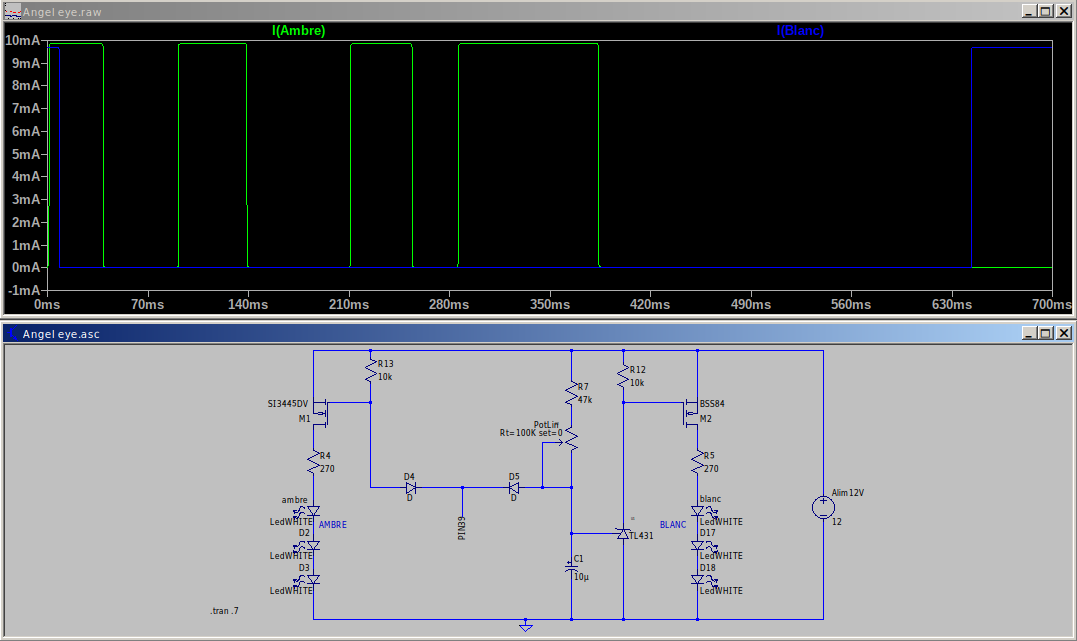Select the R12 resistor symbol
Image resolution: width=1077 pixels, height=641 pixels.
pos(623,376)
